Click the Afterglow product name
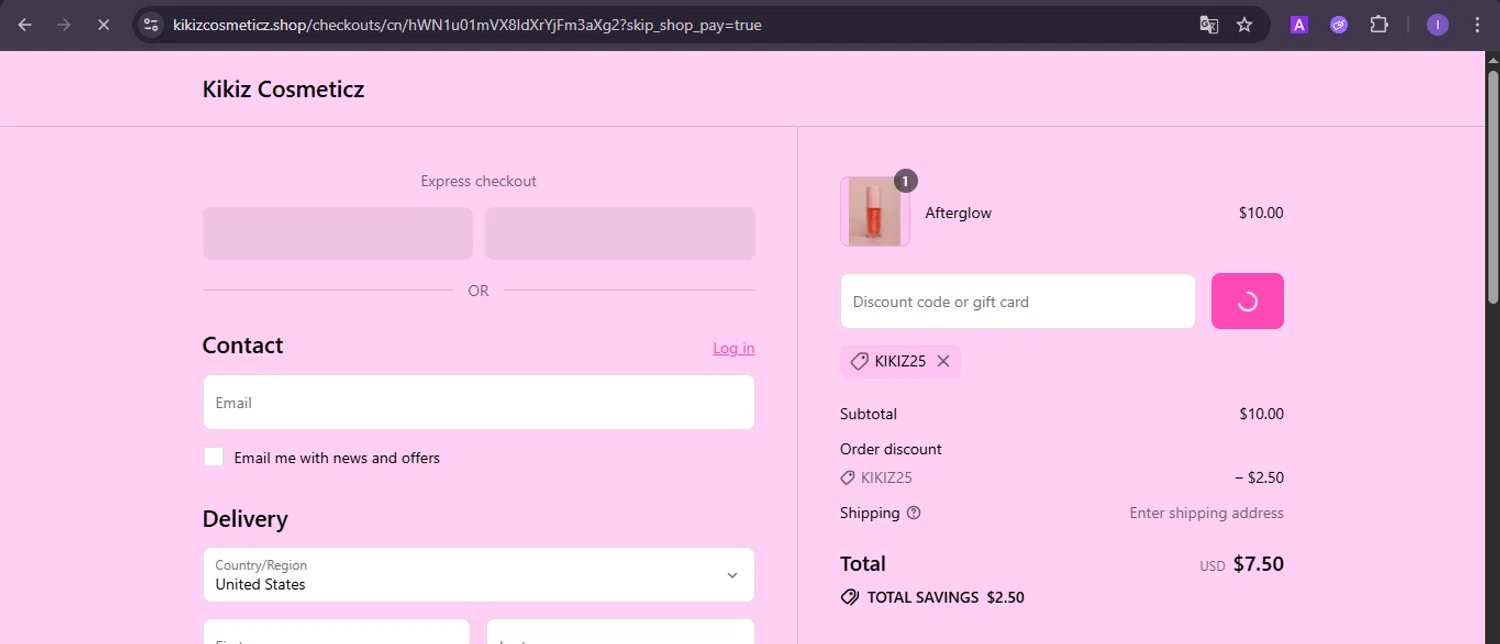 (958, 213)
